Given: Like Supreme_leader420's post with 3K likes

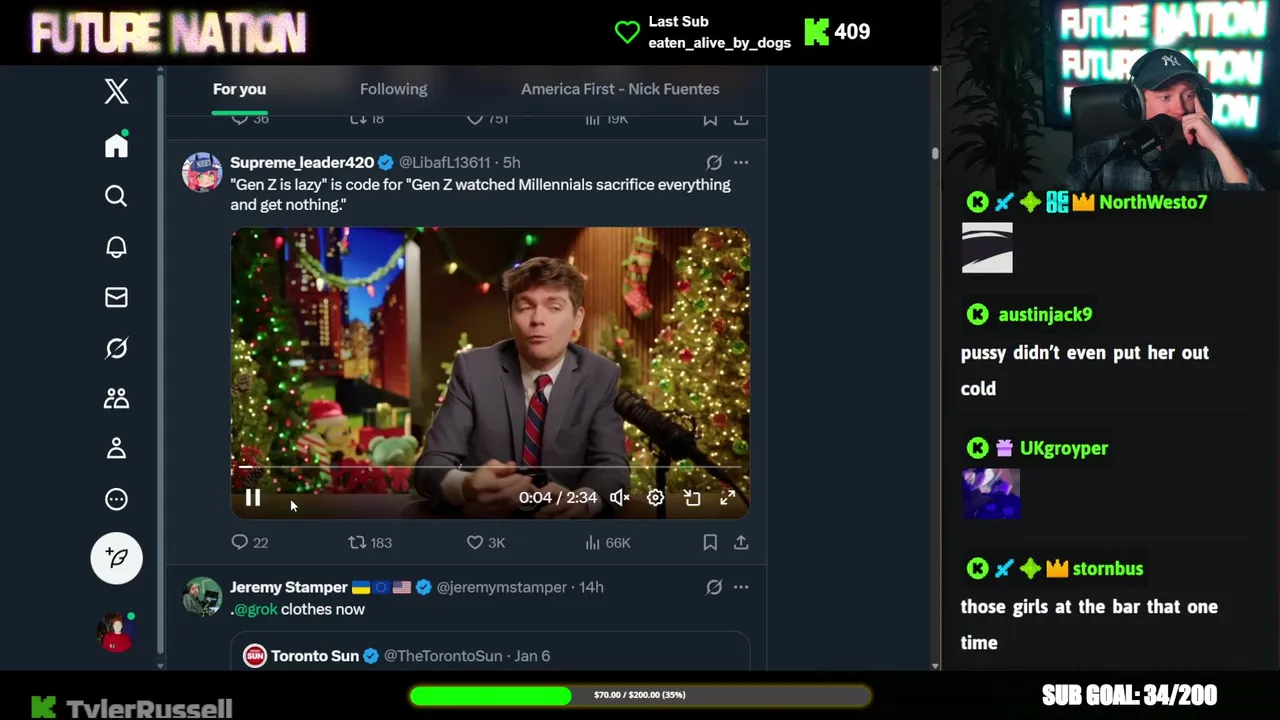Looking at the screenshot, I should (486, 542).
